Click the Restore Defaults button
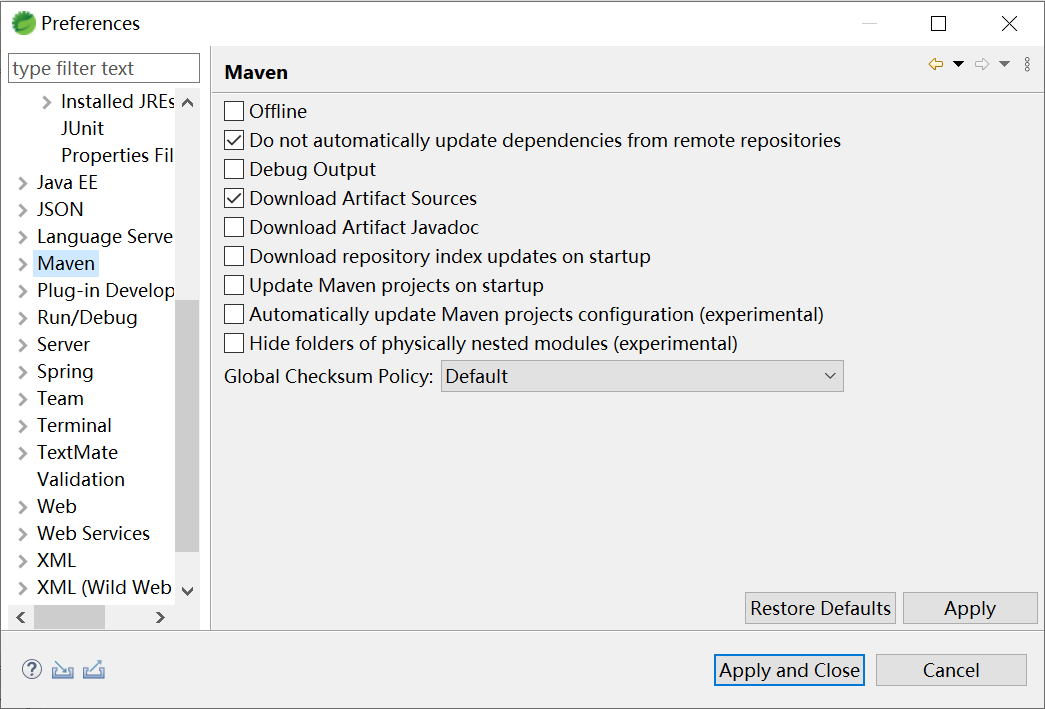The image size is (1045, 709). 820,608
